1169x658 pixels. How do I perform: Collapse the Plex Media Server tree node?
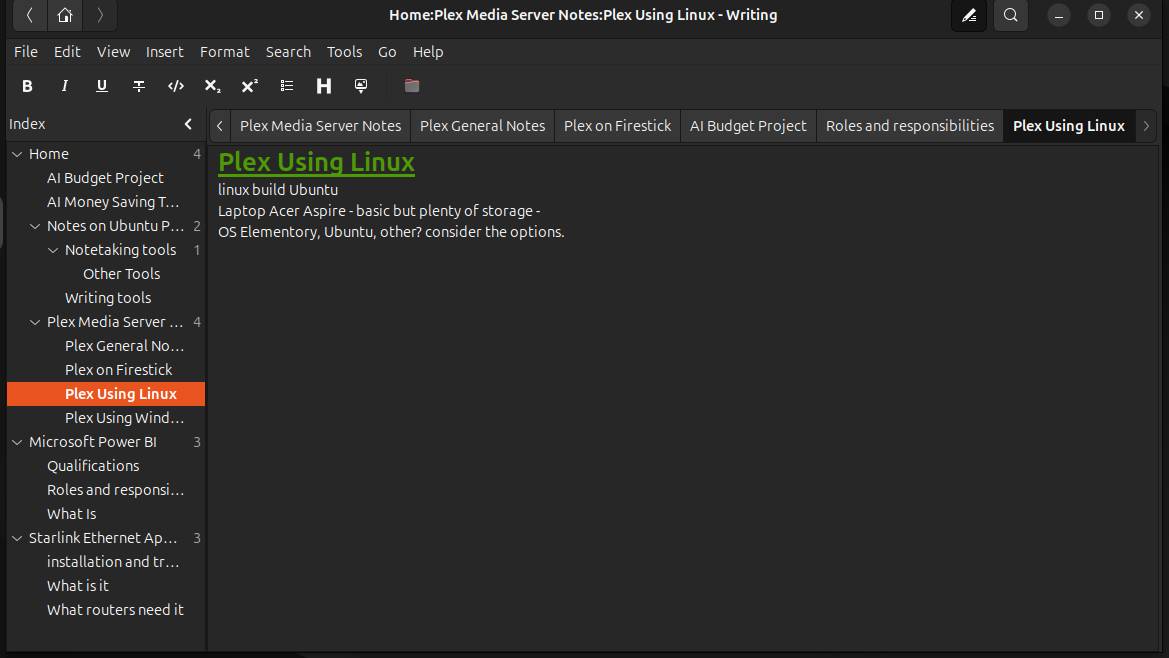(36, 322)
